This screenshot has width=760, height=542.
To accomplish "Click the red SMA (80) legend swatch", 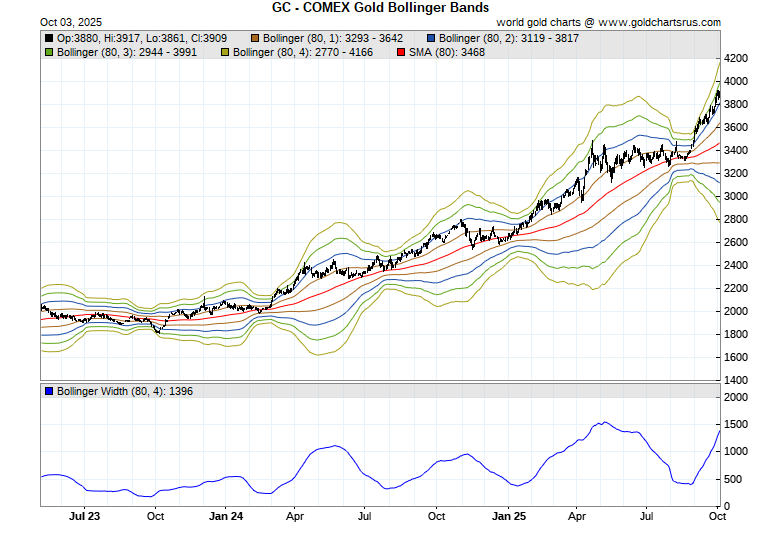I will pyautogui.click(x=402, y=51).
